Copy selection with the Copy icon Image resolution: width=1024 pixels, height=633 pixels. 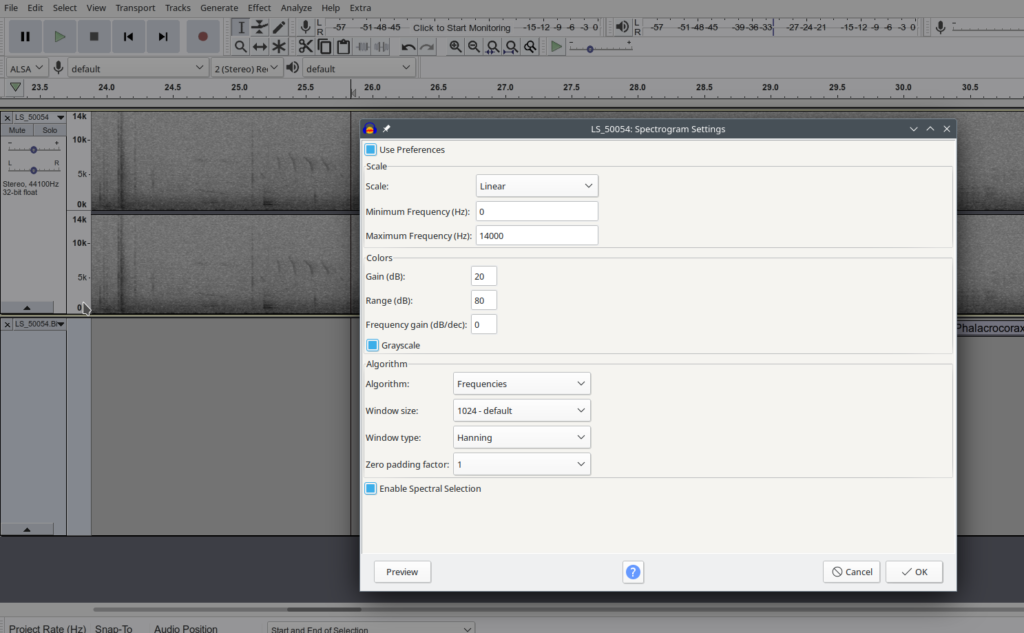(324, 46)
